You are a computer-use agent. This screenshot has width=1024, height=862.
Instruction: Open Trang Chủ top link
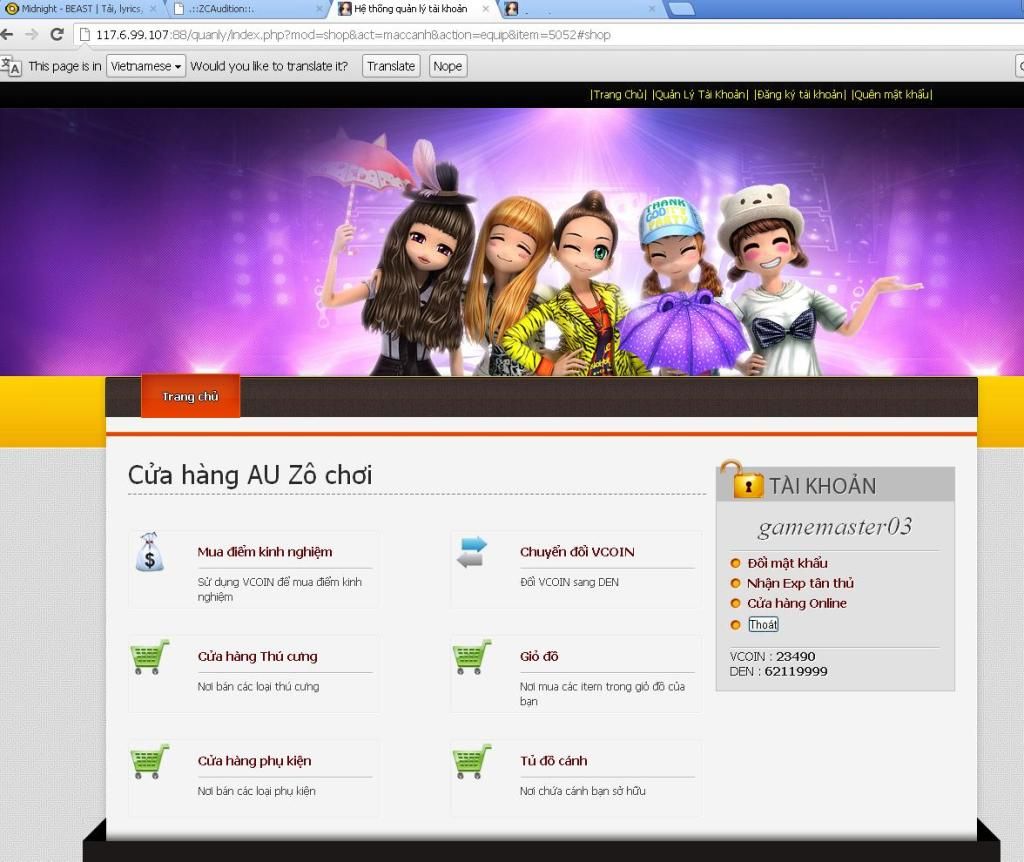[x=618, y=95]
